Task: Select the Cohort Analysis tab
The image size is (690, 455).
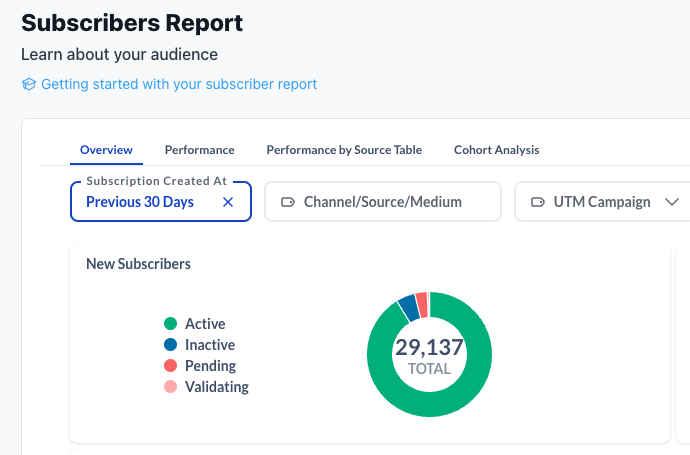Action: point(496,150)
